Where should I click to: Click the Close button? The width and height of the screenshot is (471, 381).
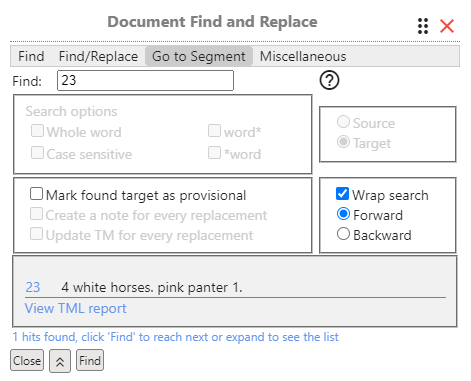coord(27,360)
